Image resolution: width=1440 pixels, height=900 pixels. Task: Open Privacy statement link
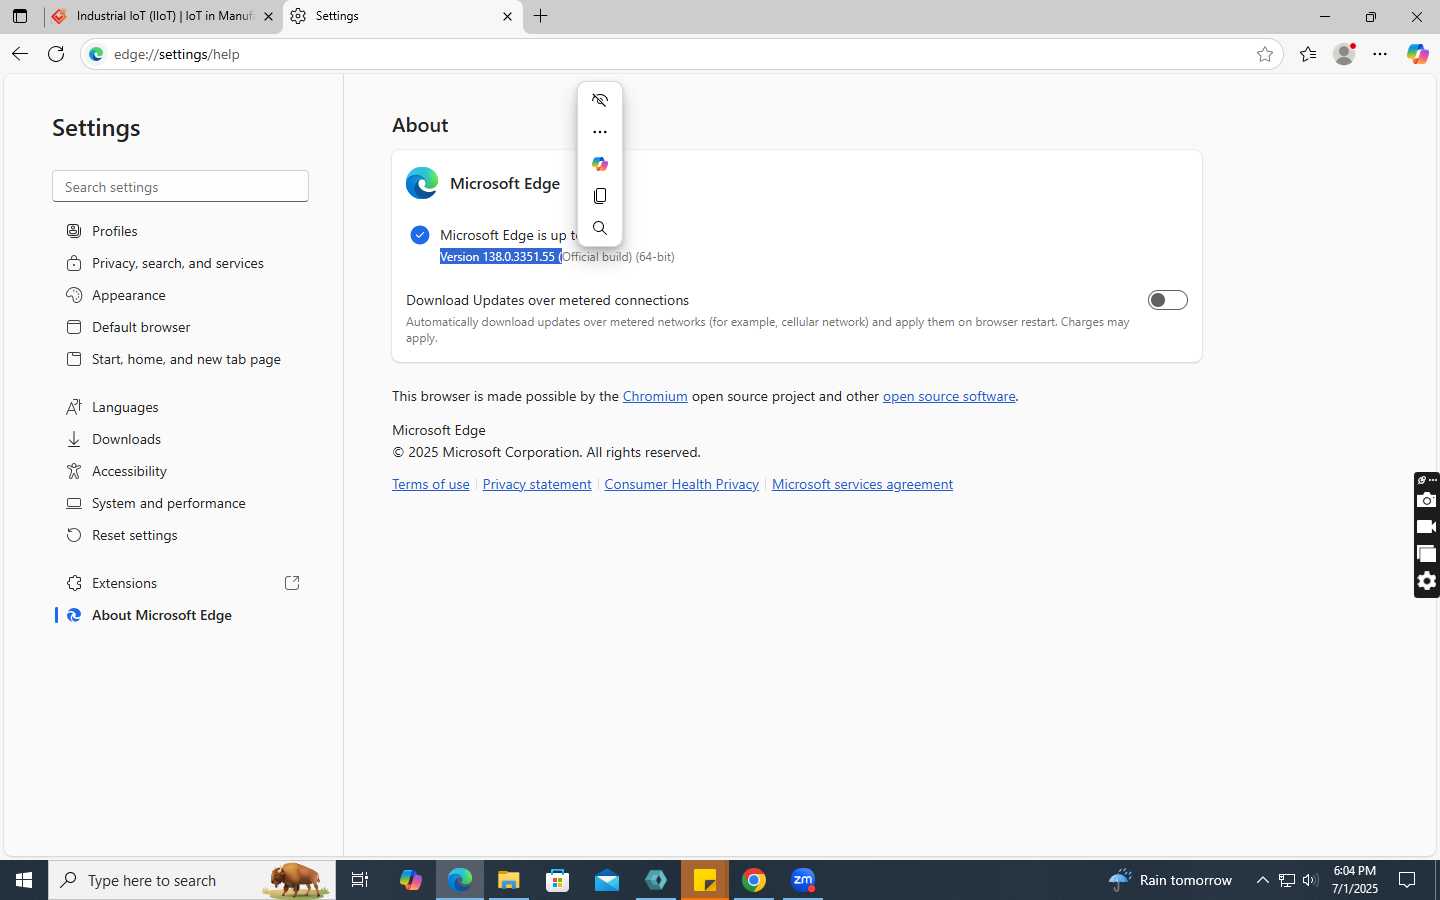537,484
